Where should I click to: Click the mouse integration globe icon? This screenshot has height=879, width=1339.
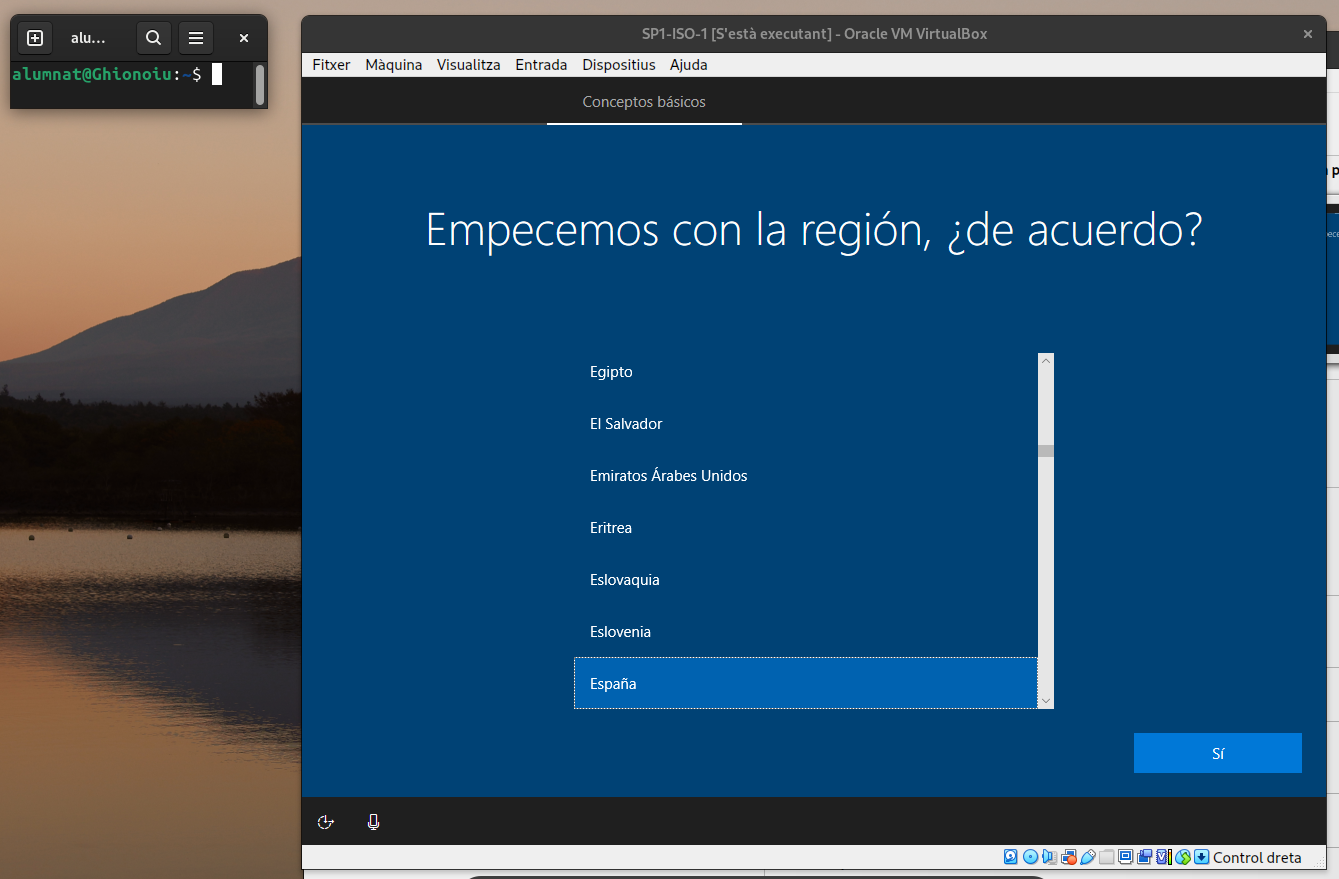click(x=1183, y=857)
